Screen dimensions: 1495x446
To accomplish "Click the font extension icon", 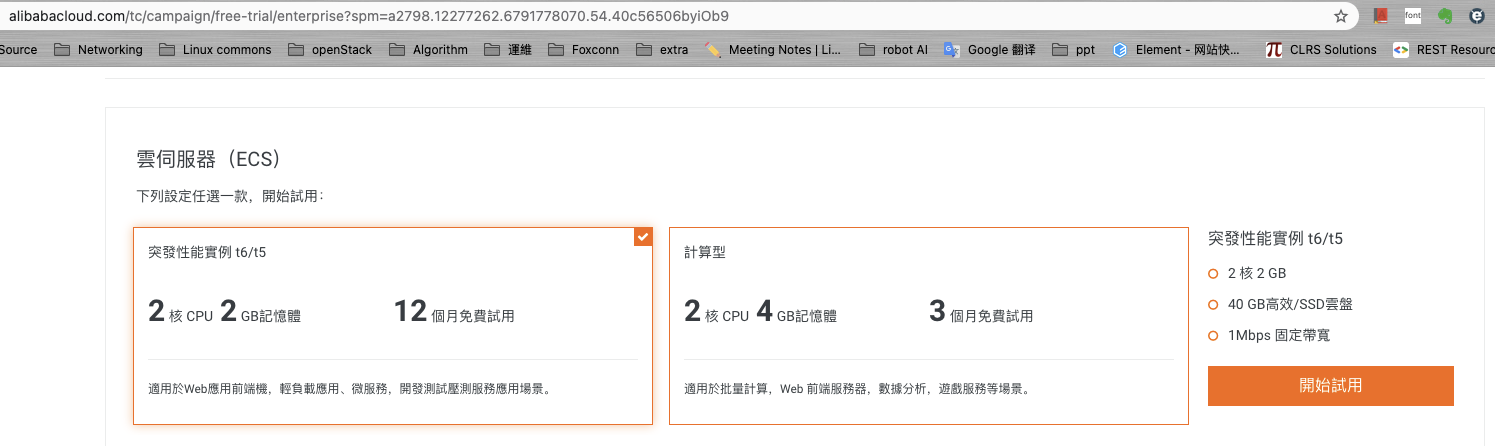I will 1412,16.
